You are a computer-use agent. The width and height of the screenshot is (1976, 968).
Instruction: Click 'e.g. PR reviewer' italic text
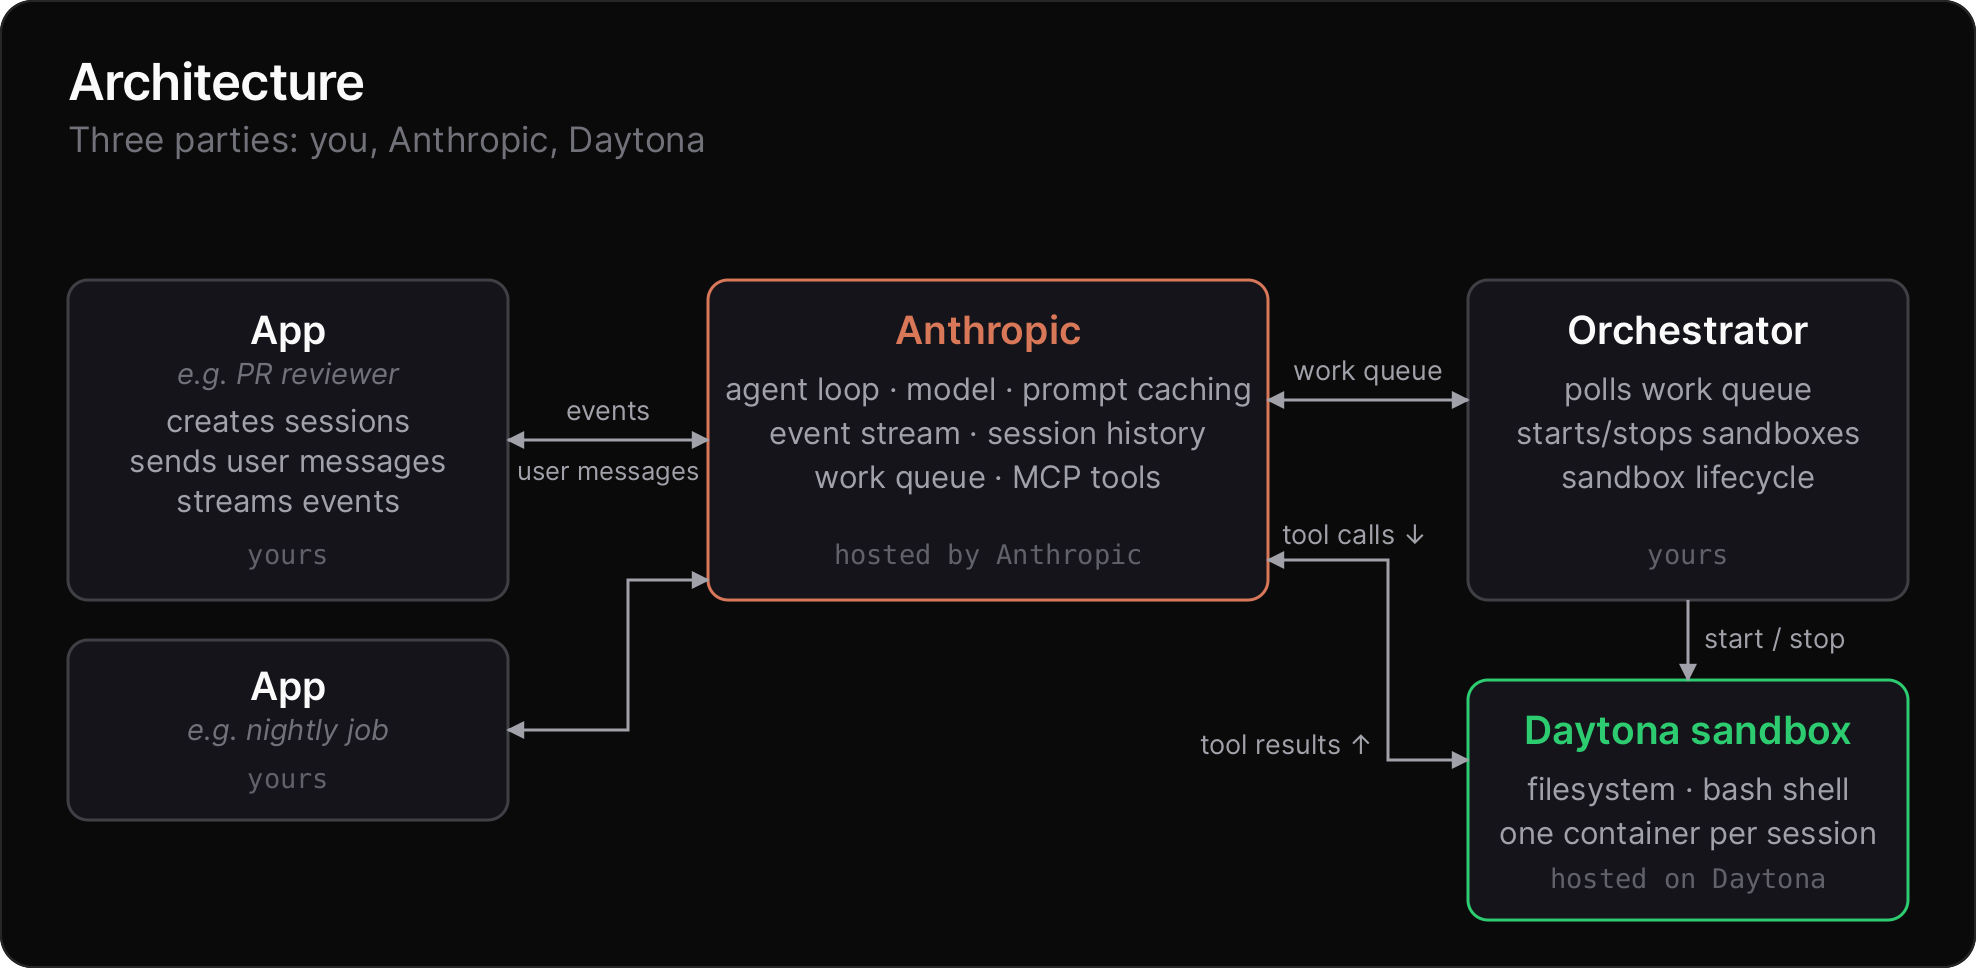coord(288,374)
